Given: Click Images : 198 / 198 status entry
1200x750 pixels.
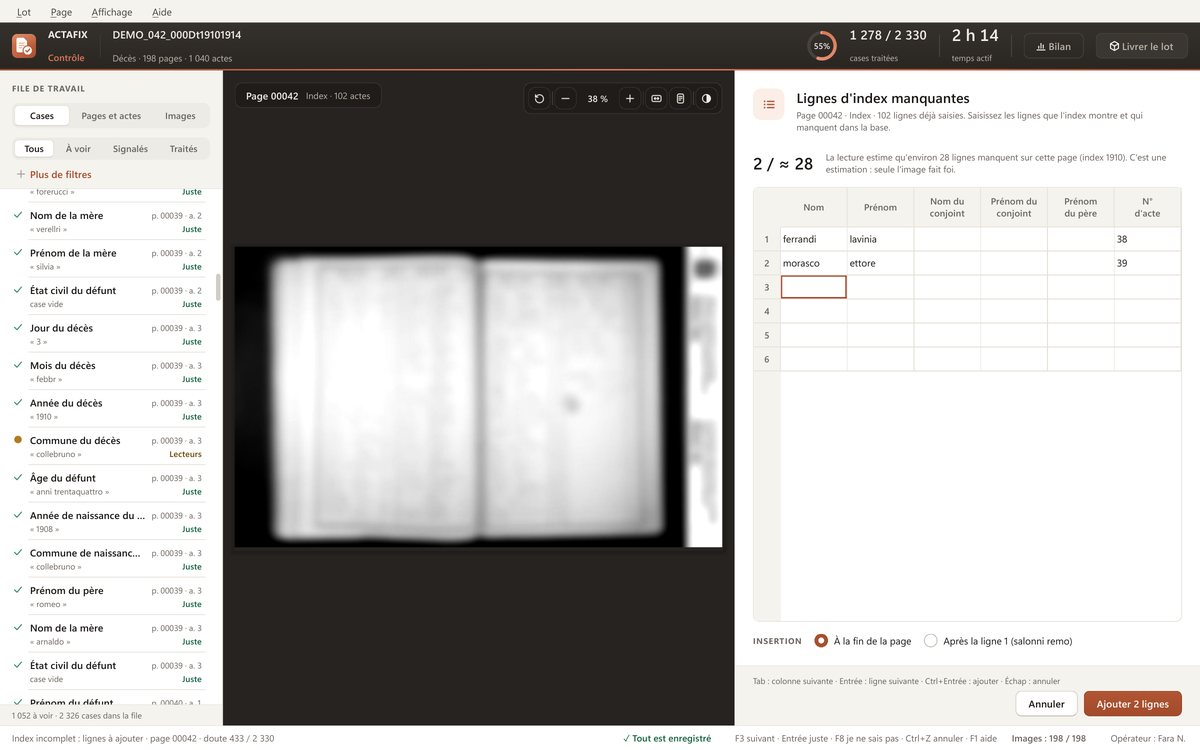Looking at the screenshot, I should [x=1049, y=738].
